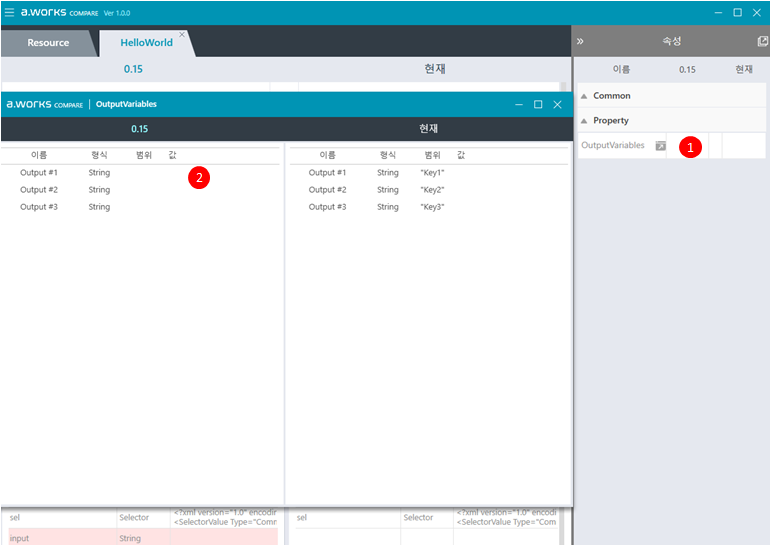Minimize the main a.works Compare window
Viewport: 771px width, 546px height.
(x=717, y=13)
